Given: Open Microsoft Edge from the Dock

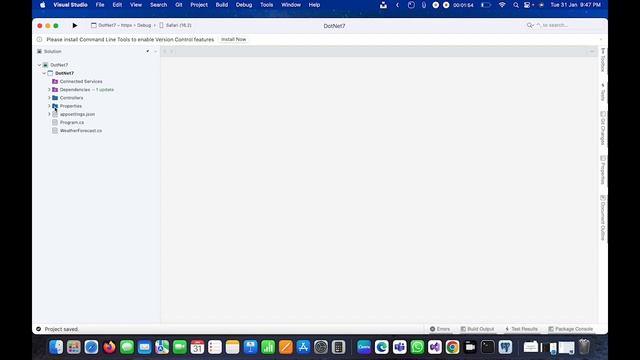Looking at the screenshot, I should 382,347.
